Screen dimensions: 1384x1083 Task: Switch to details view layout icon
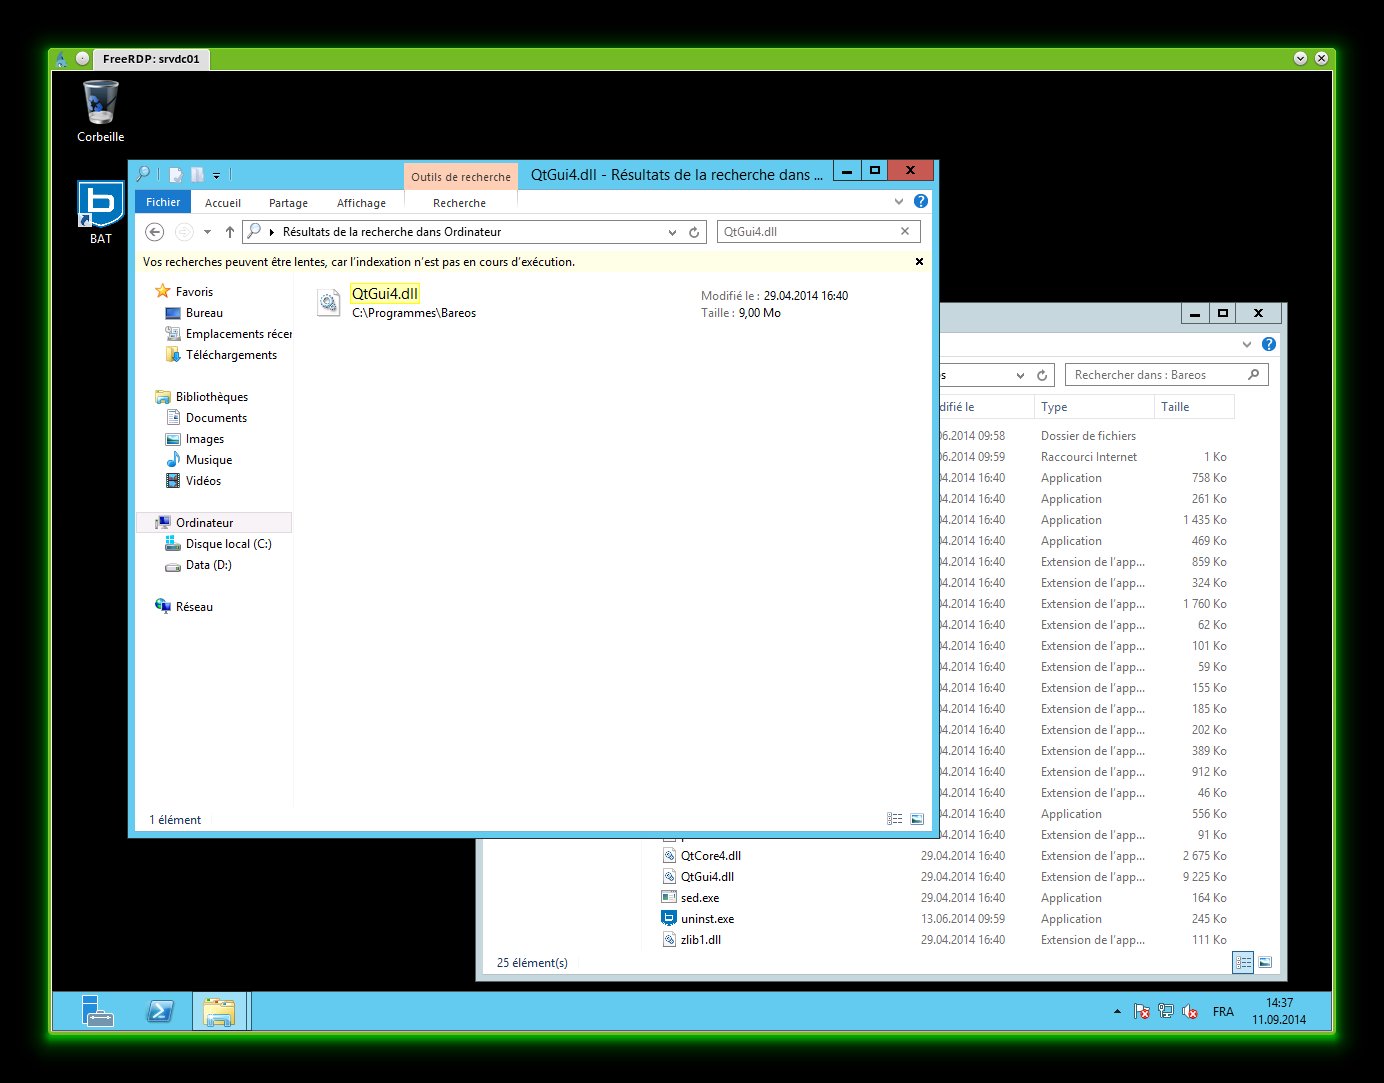pyautogui.click(x=894, y=819)
